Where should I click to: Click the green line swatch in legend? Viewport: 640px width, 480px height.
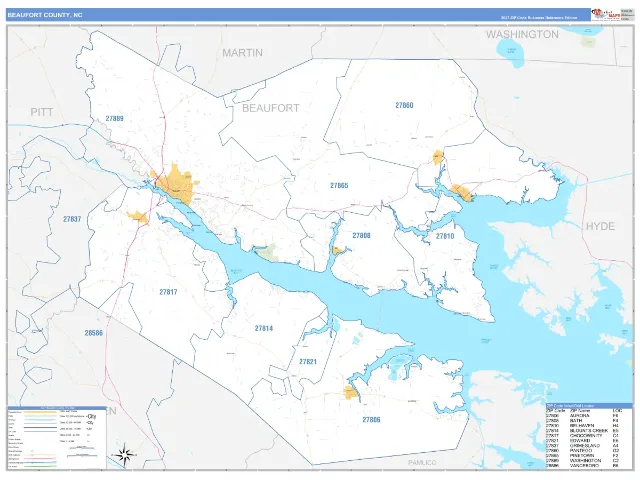coord(40,467)
